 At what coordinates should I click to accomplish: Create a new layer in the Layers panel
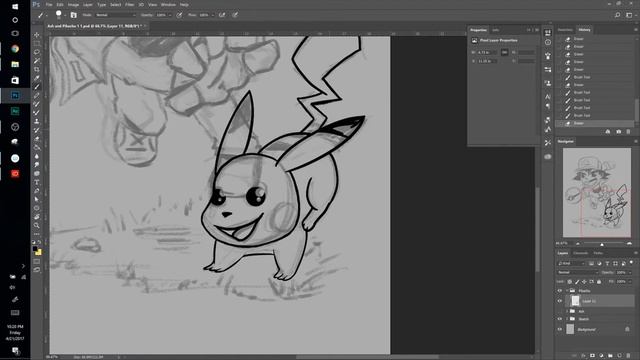(x=619, y=356)
